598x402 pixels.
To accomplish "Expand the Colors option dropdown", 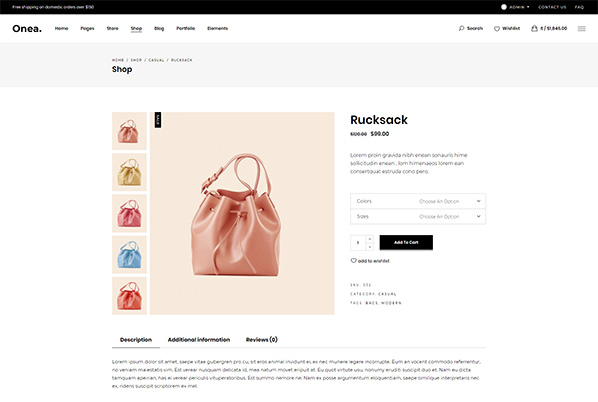I will click(418, 201).
